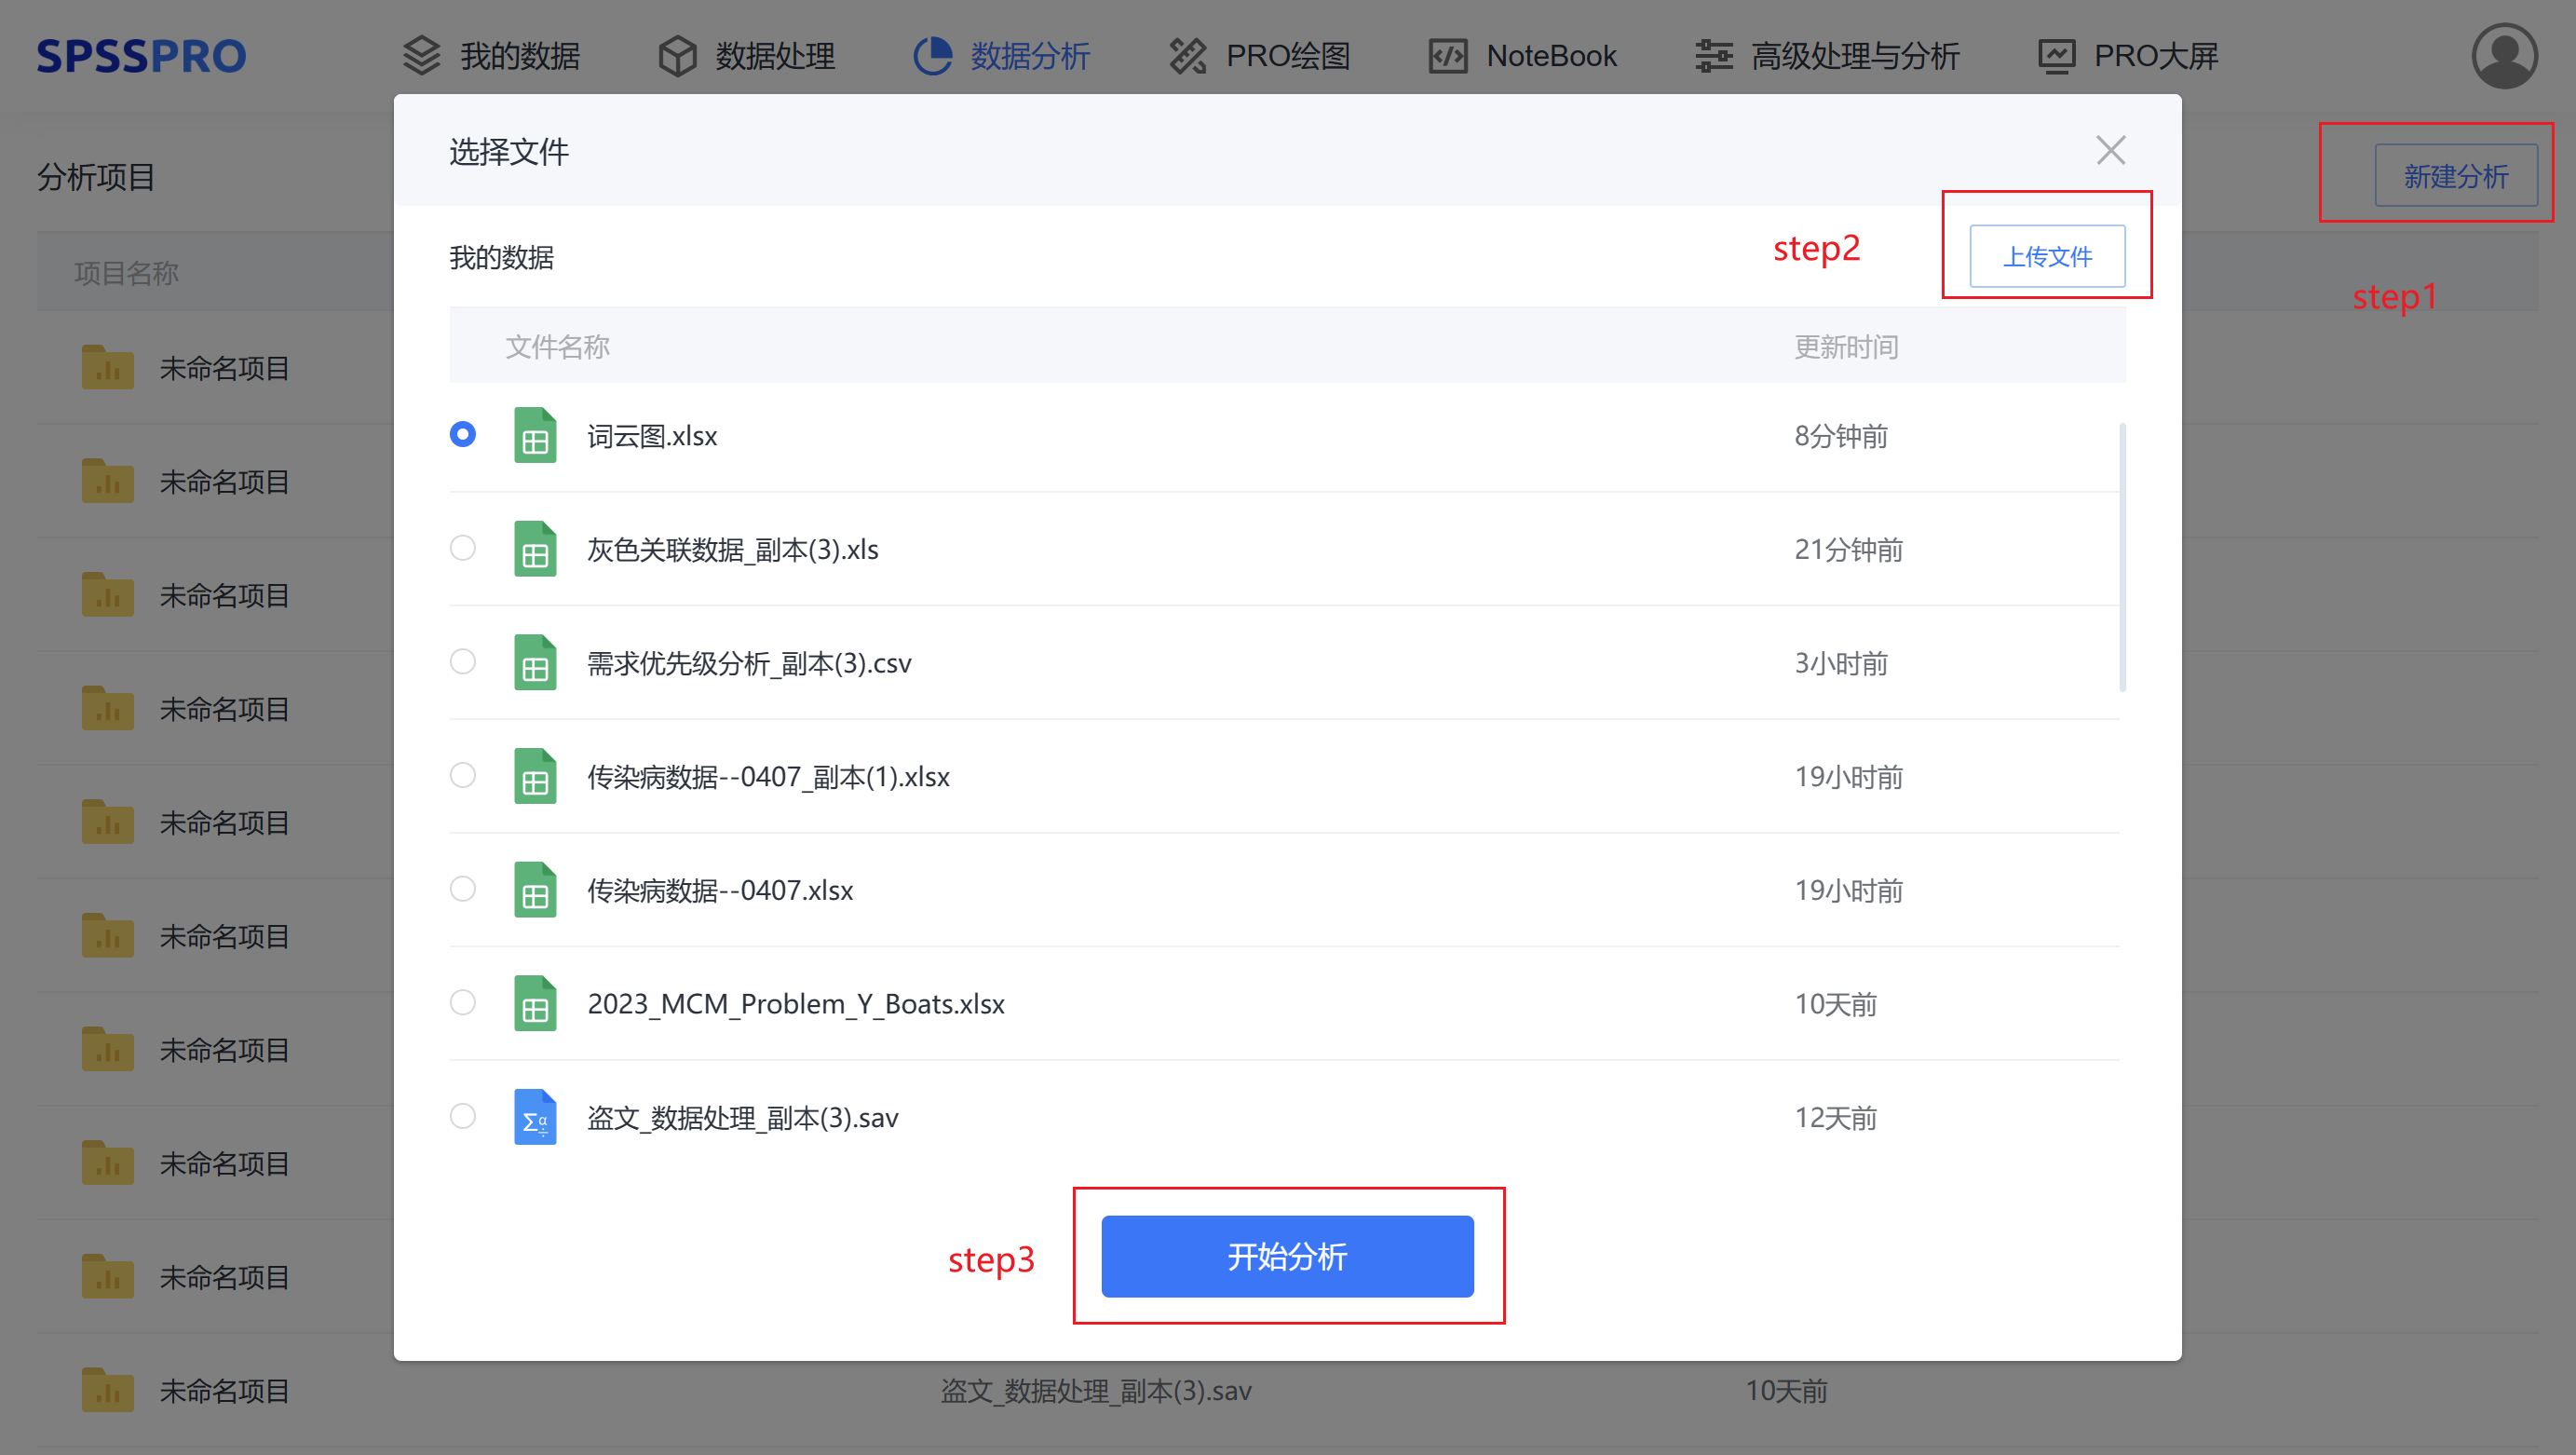2576x1455 pixels.
Task: Click the file icon for 需求优先级分析_副本(3).csv
Action: 535,662
